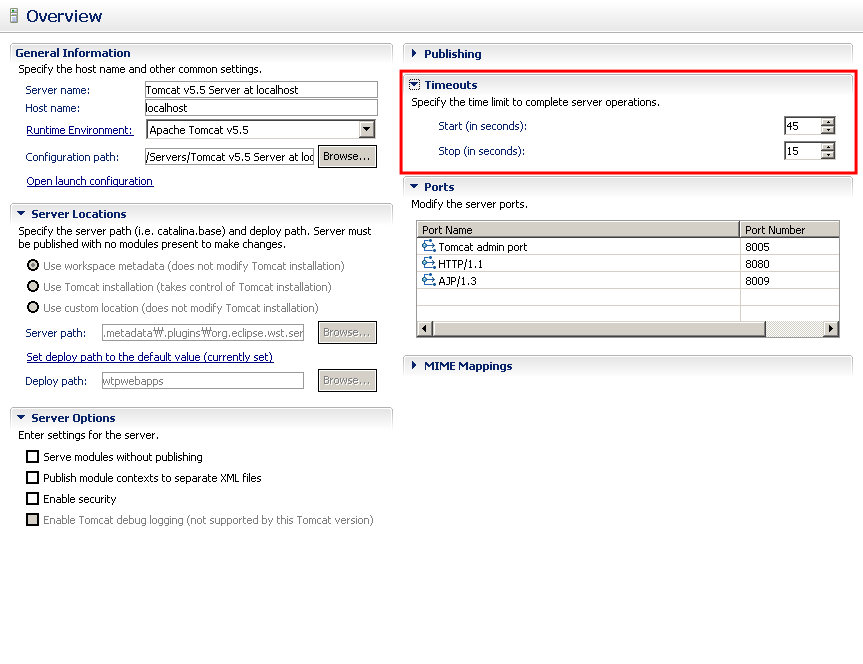Click the Port Name column header

[578, 230]
